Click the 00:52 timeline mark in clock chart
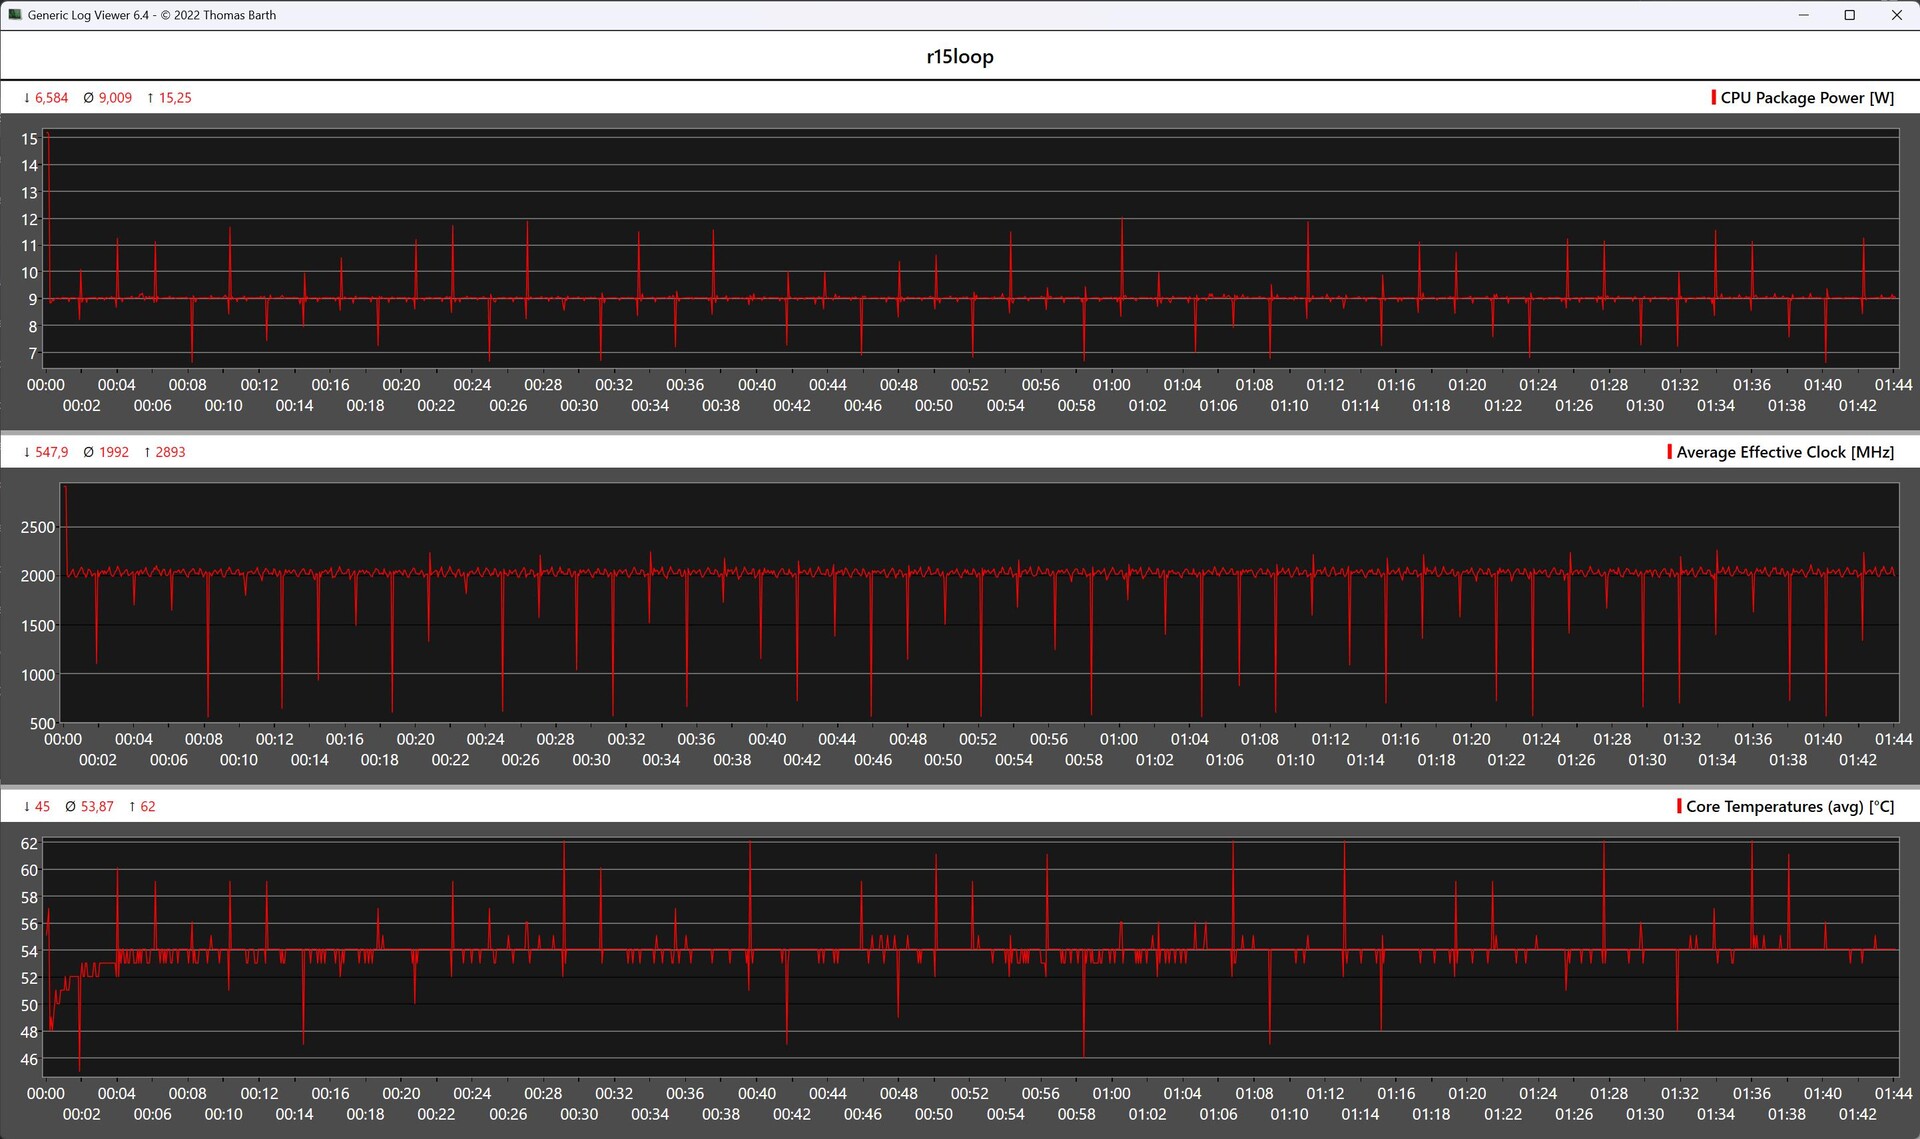Screen dimensions: 1920x1139 tap(978, 739)
